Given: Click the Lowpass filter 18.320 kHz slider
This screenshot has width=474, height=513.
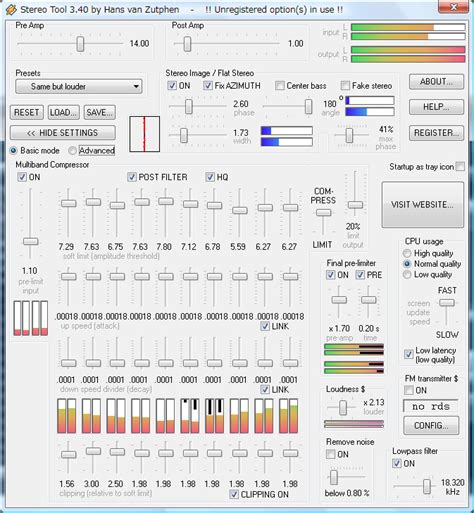Looking at the screenshot, I should 427,486.
